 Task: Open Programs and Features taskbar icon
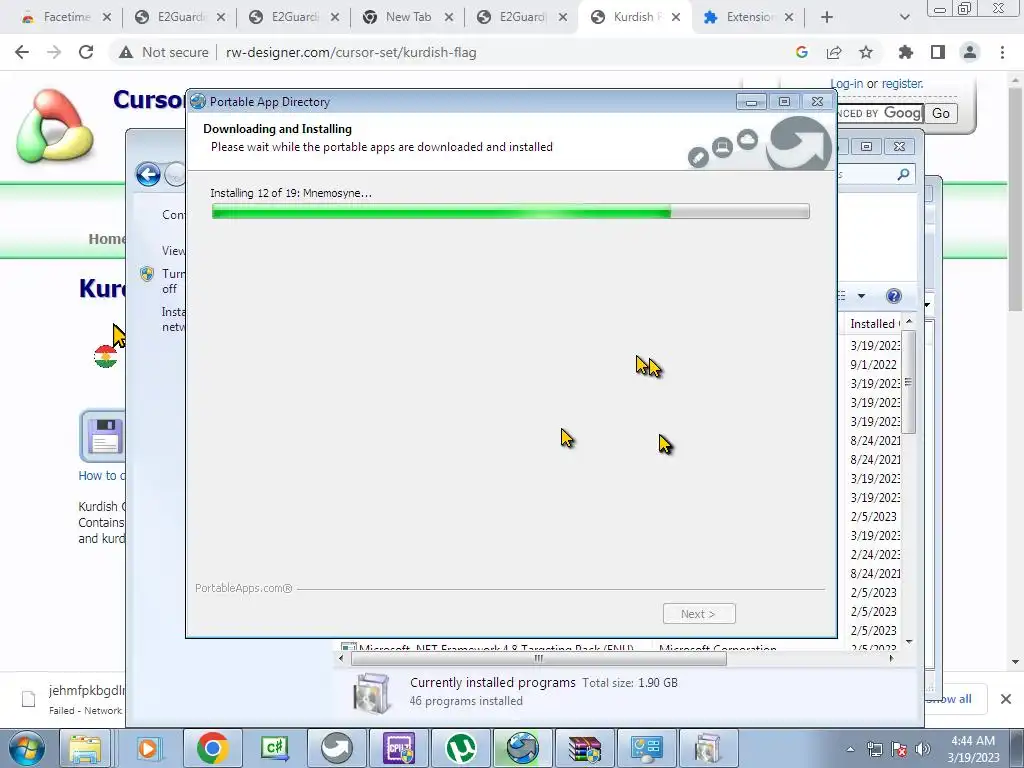[x=708, y=748]
